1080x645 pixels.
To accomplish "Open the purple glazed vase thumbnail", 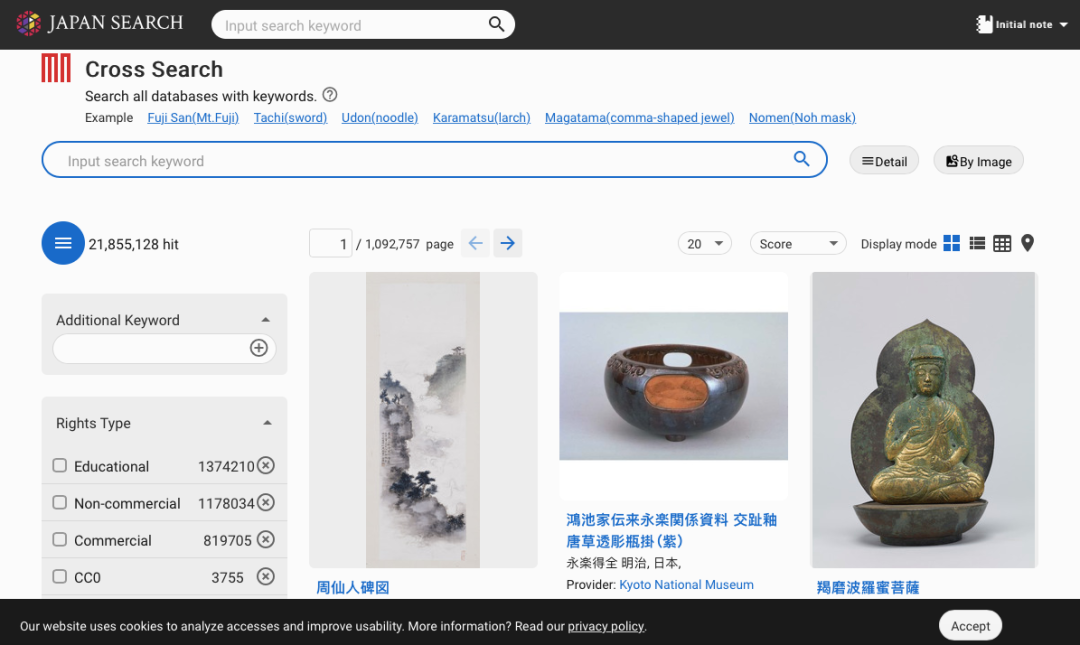I will point(674,386).
